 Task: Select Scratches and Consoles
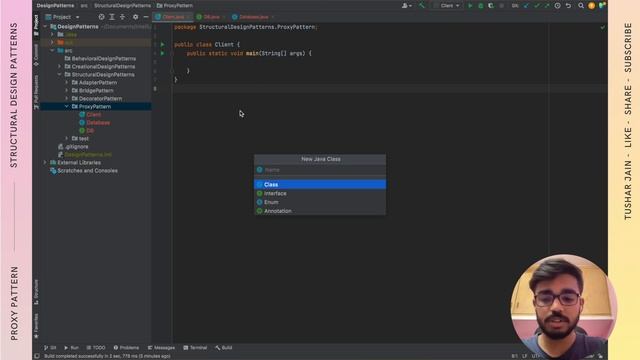pos(84,171)
